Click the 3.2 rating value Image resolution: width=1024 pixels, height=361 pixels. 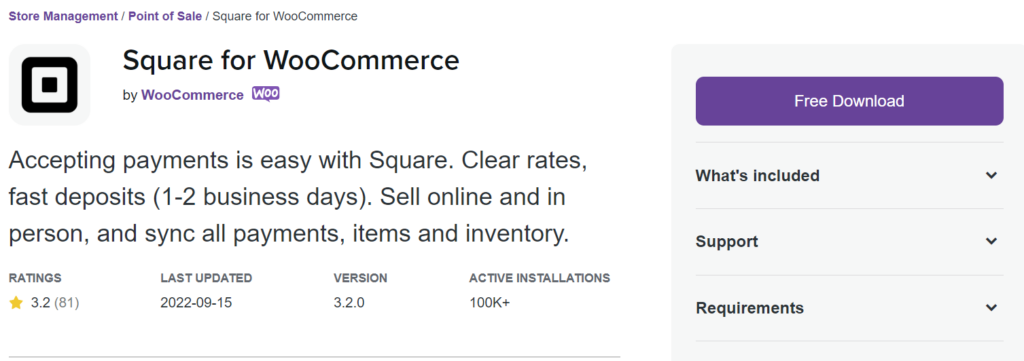tap(40, 303)
